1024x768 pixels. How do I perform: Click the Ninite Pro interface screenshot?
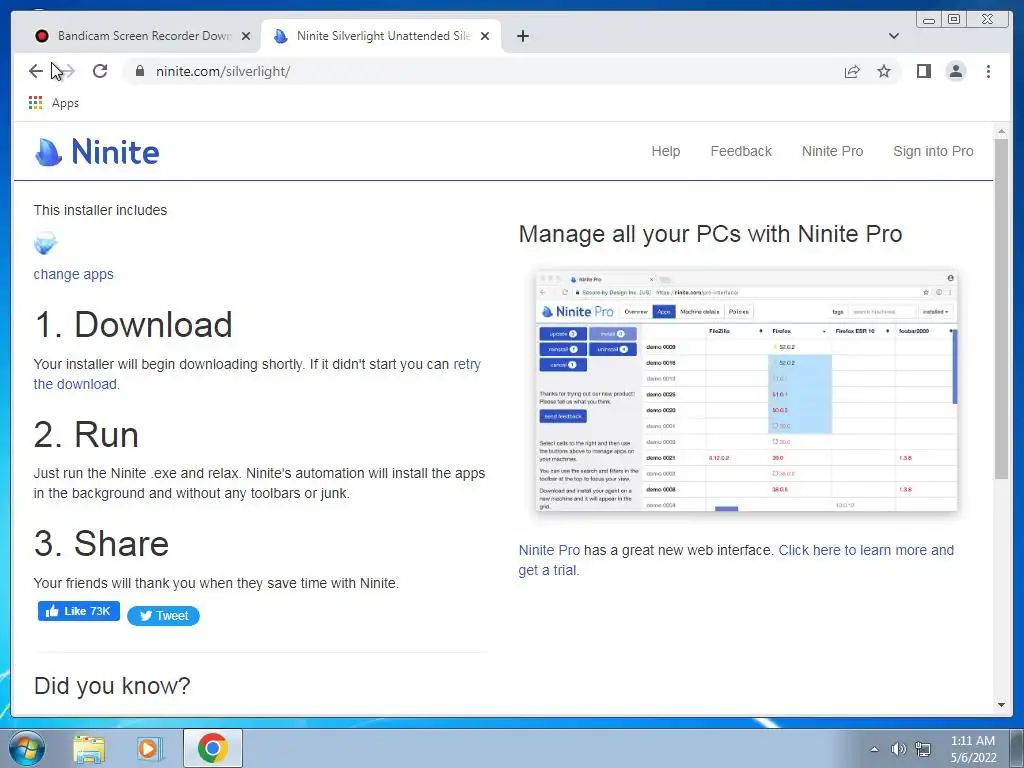tap(746, 391)
